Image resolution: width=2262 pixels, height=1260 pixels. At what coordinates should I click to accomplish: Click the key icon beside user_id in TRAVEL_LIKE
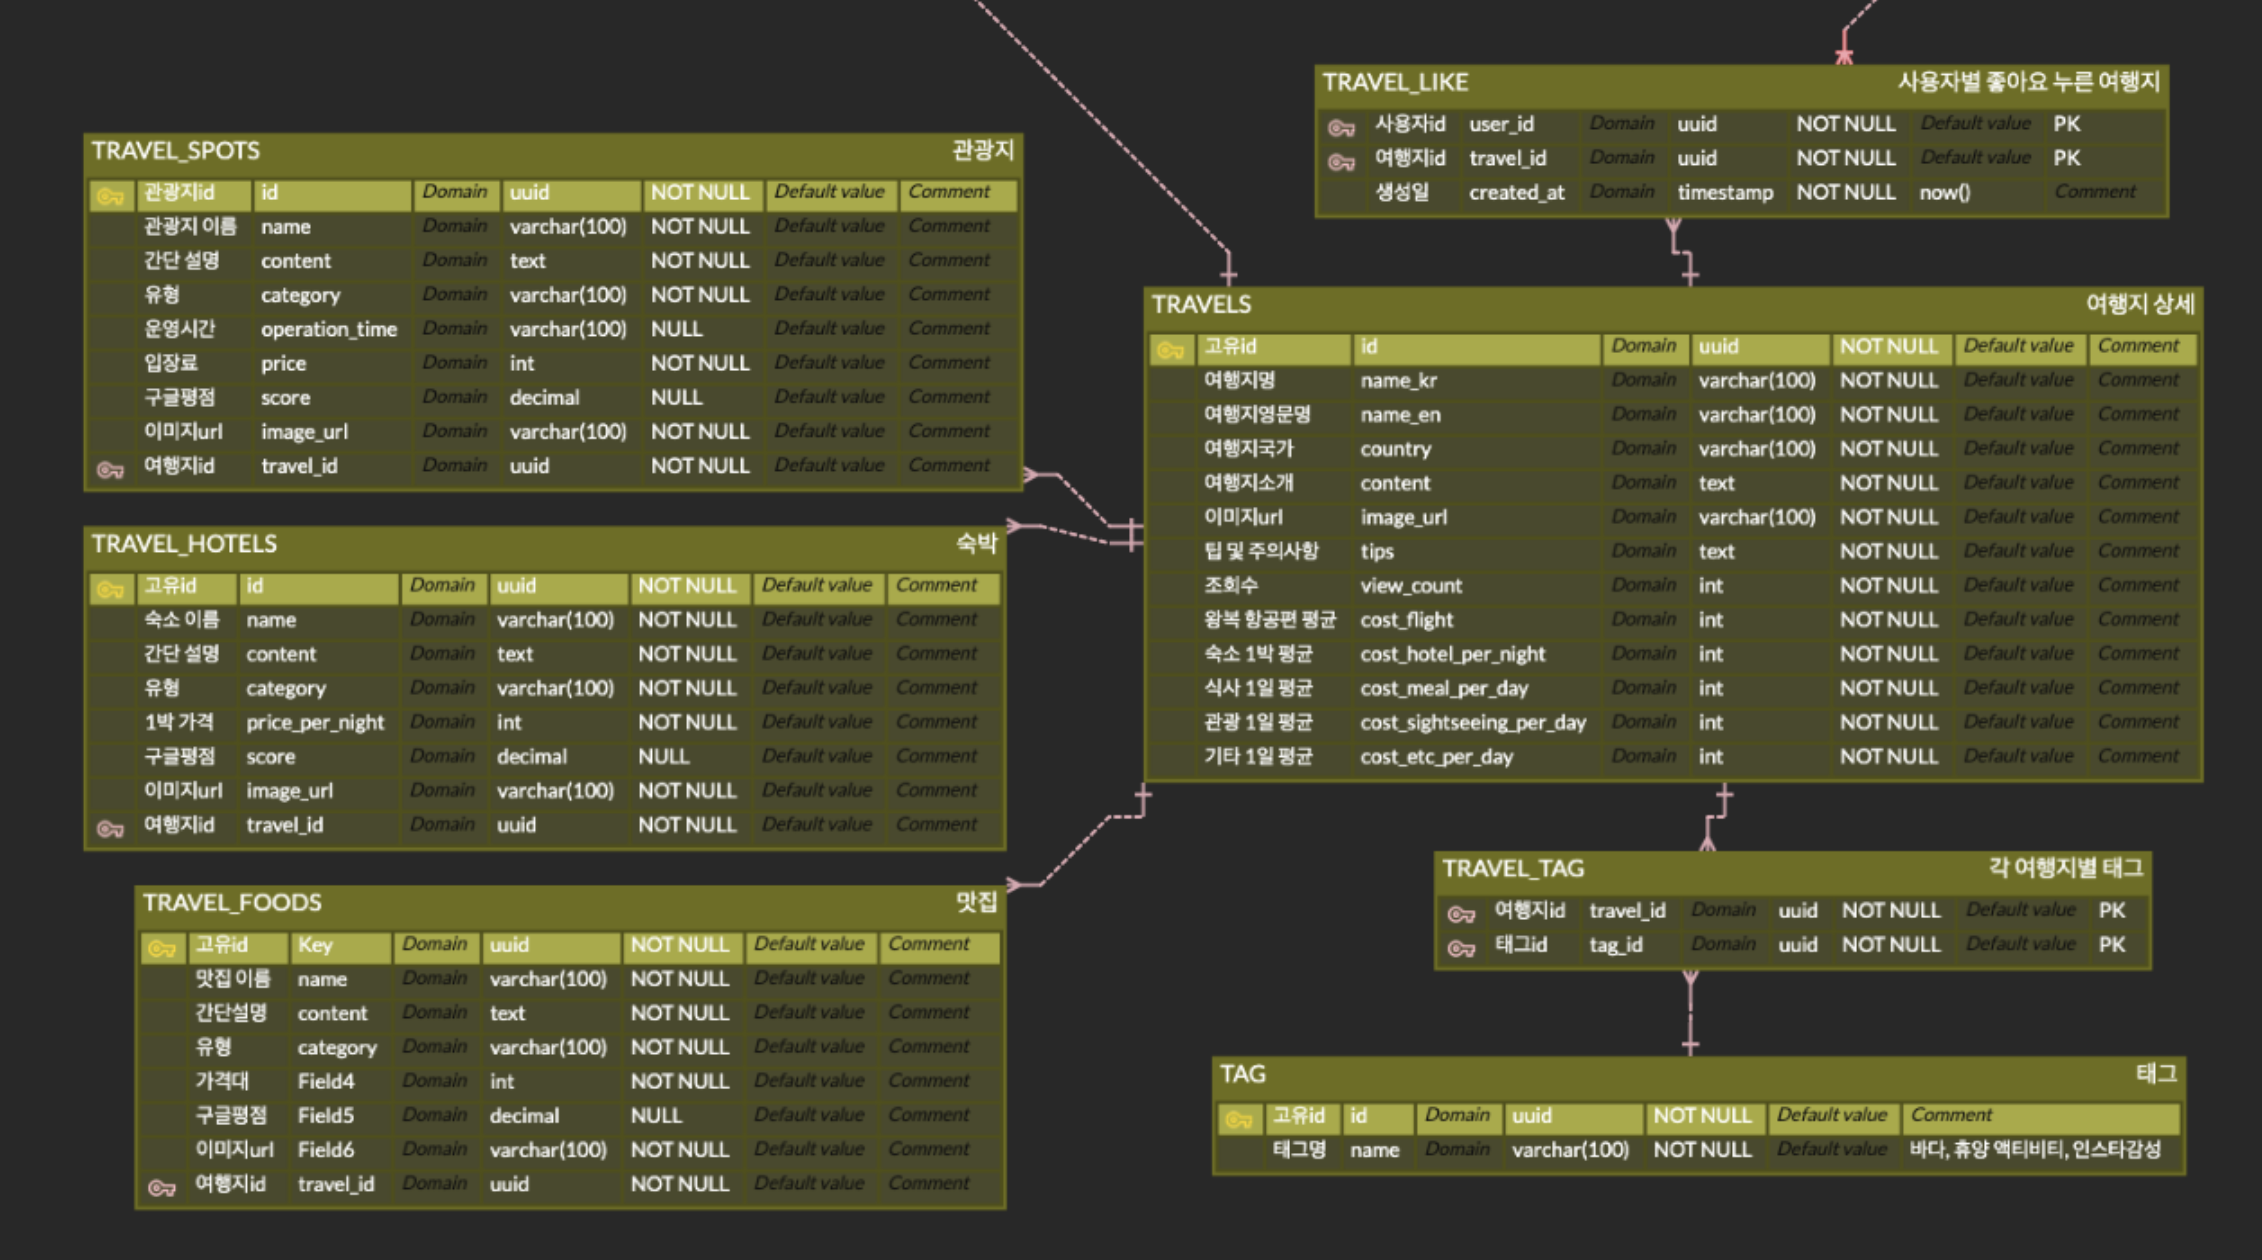1341,127
